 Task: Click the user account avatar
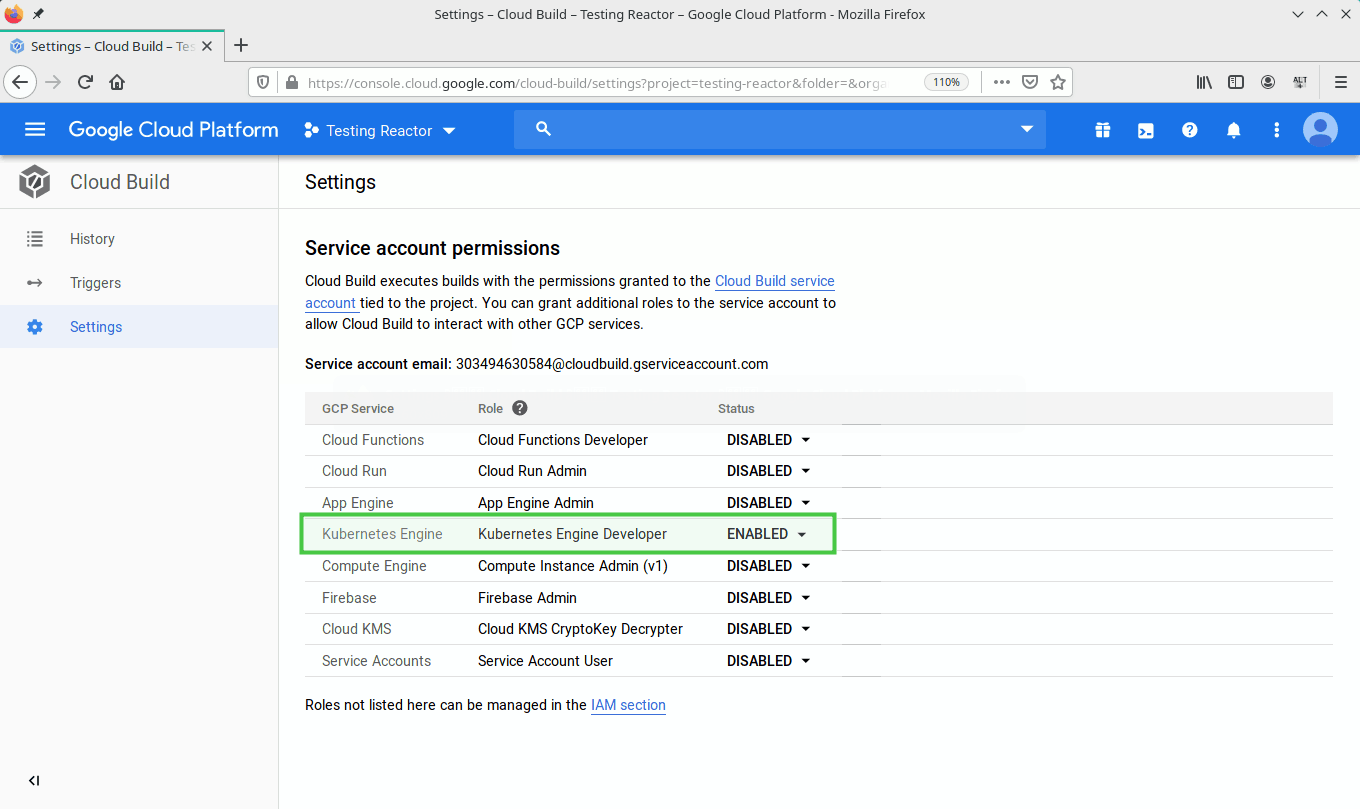[x=1320, y=130]
